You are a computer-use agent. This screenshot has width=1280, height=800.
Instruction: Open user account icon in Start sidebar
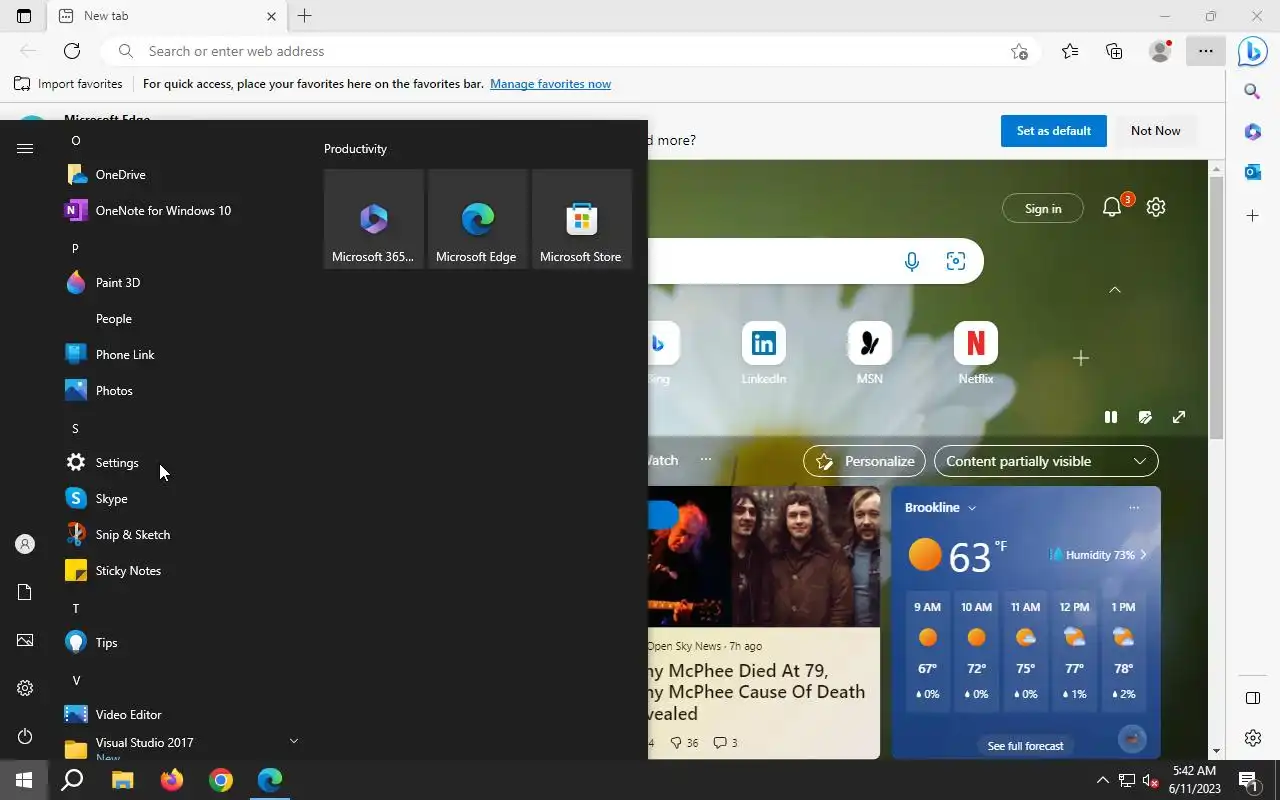(x=25, y=544)
